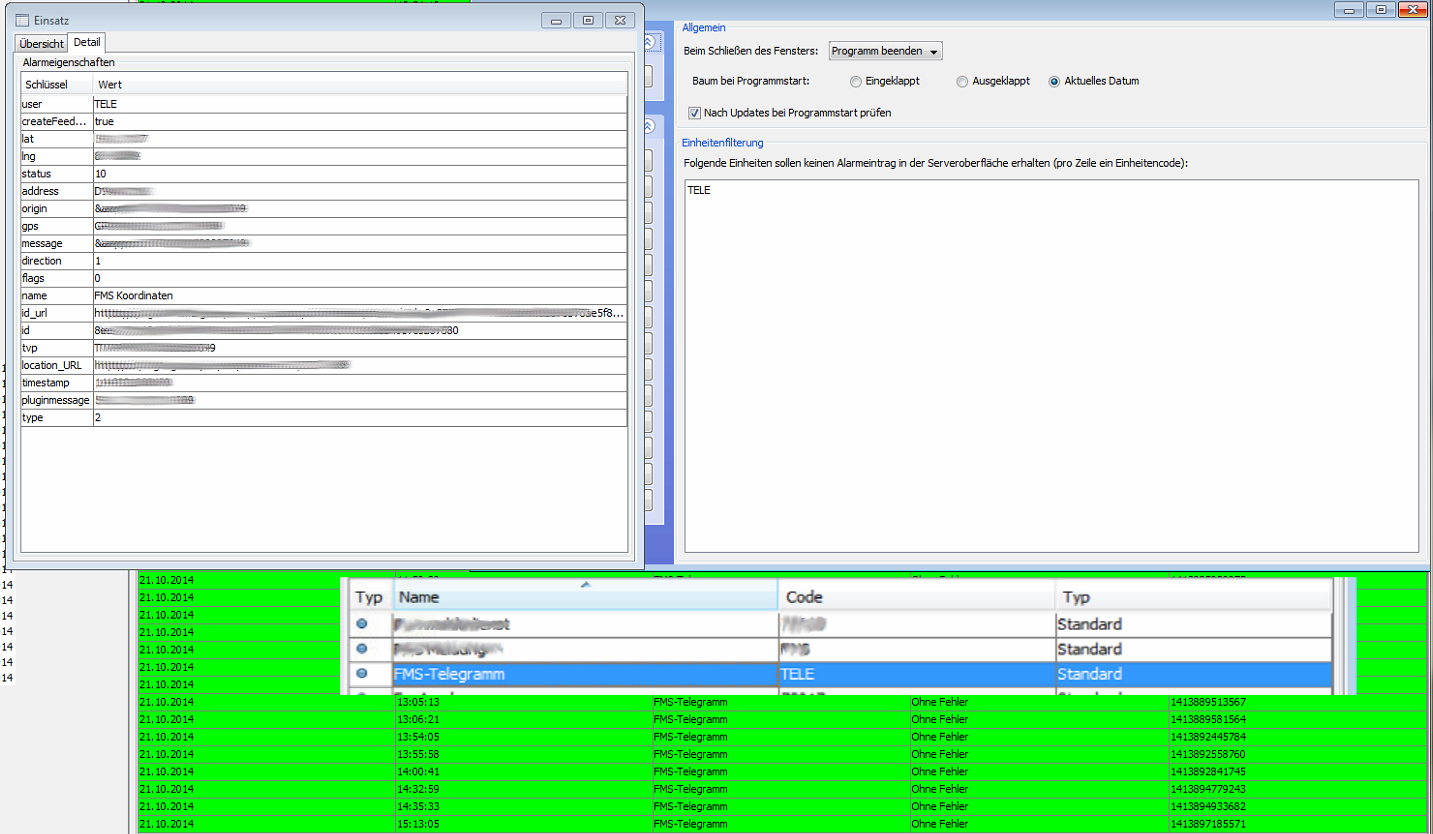Image resolution: width=1433 pixels, height=834 pixels.
Task: Uncheck Nach Updates bei Programmstart prüfen
Action: pos(695,113)
